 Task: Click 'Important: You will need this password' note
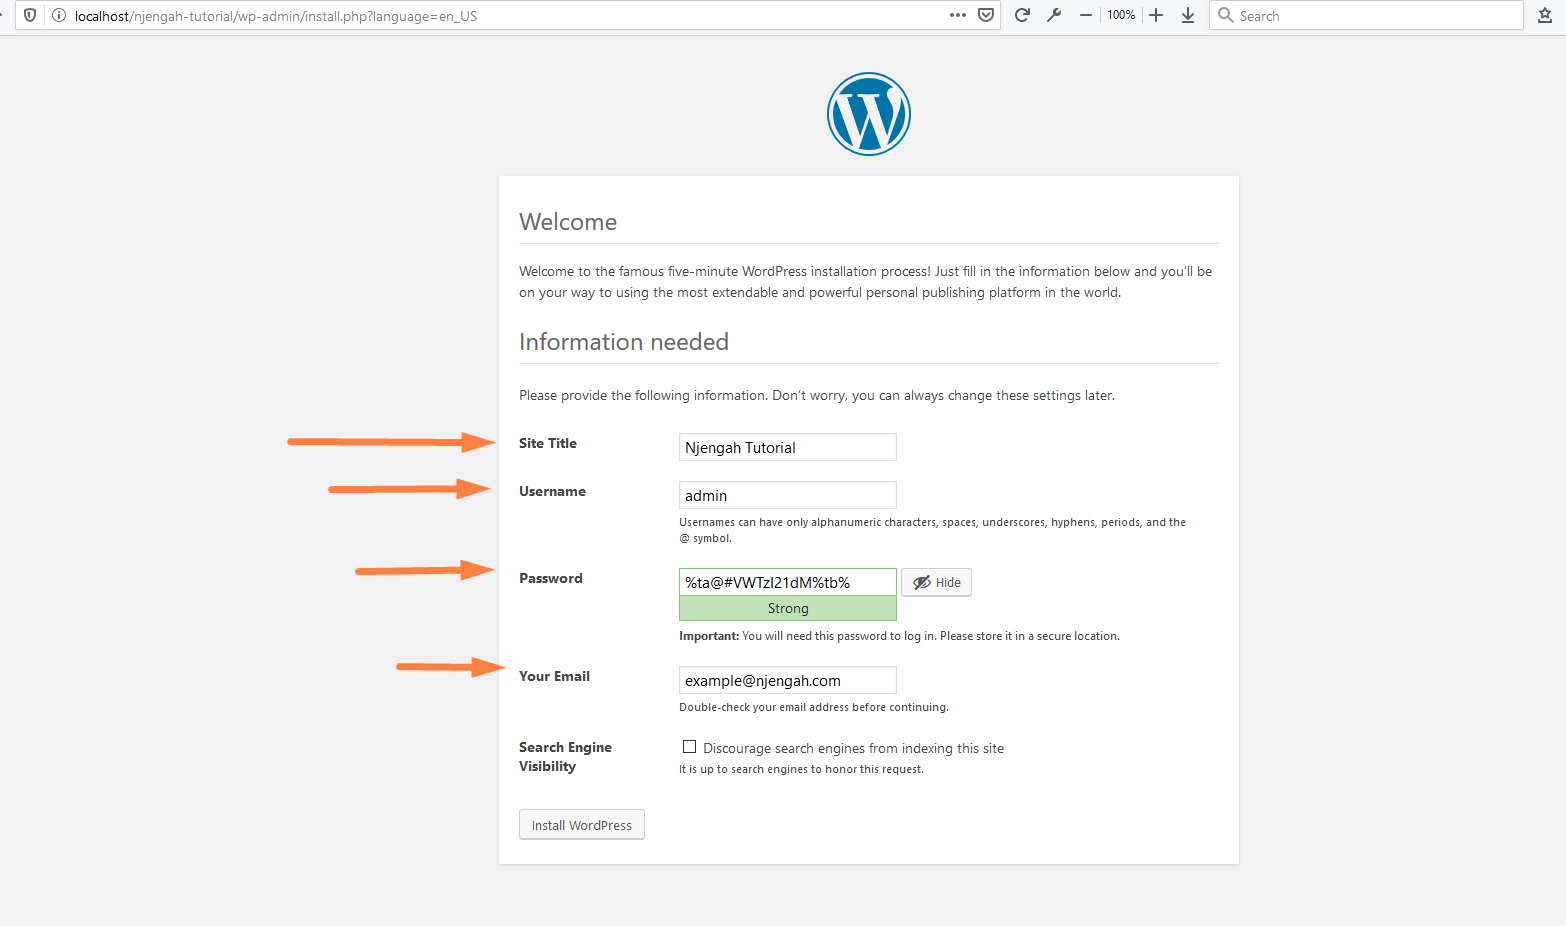tap(899, 636)
